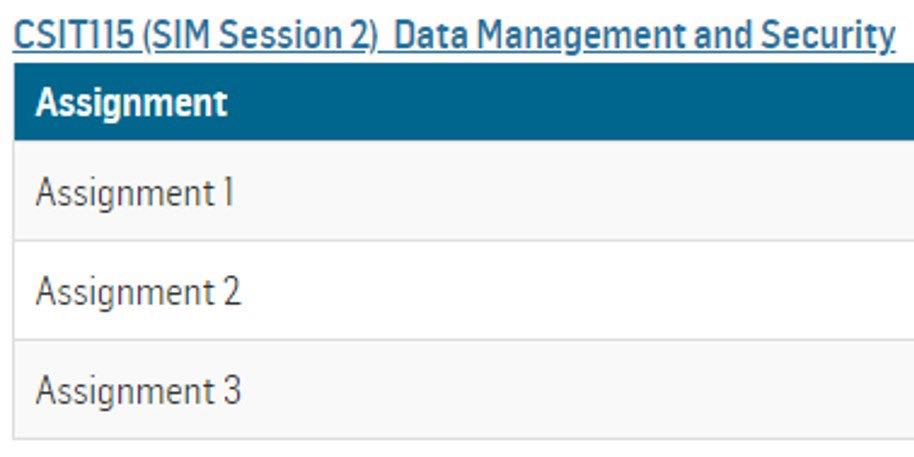Click empty area of blue table header
Screen dimensions: 914x457
point(571,102)
